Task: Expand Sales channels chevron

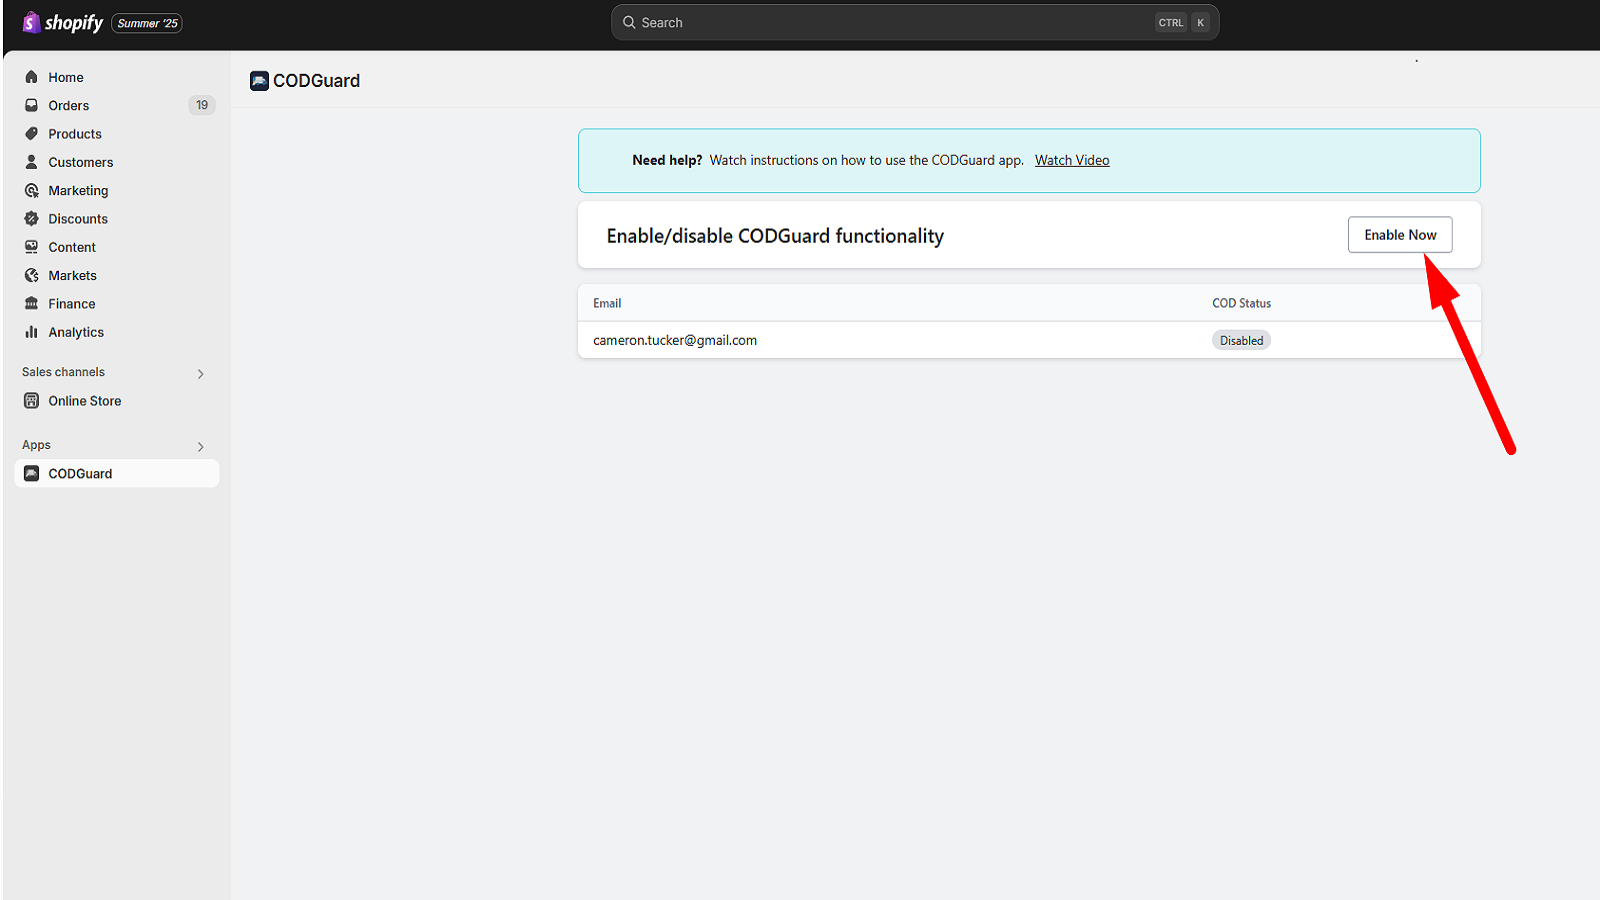Action: (201, 374)
